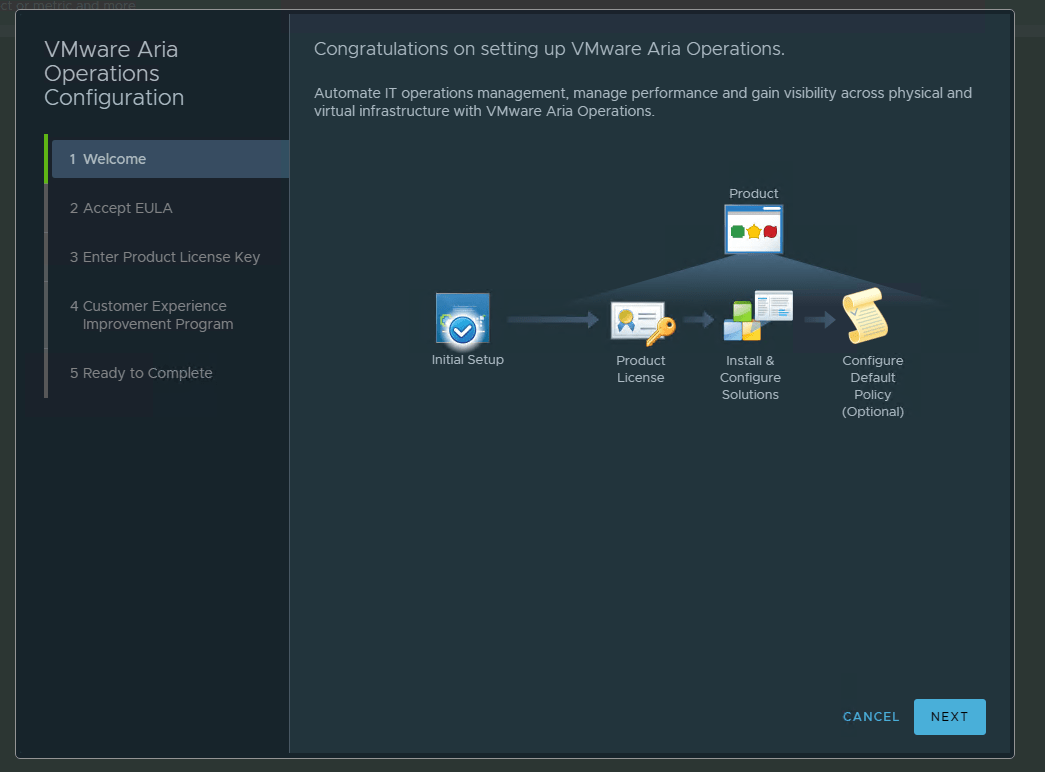Viewport: 1045px width, 772px height.
Task: Click the Congratulations heading text
Action: (549, 49)
